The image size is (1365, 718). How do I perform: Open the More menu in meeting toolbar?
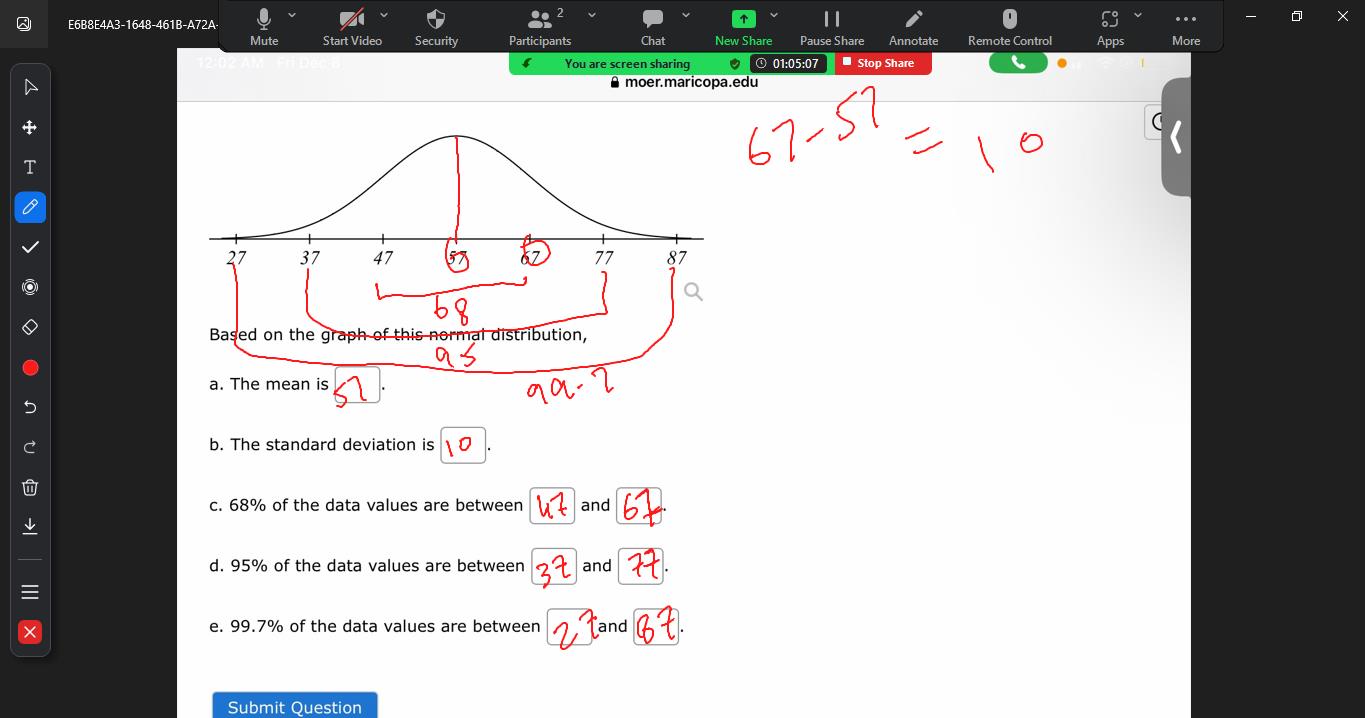[1186, 26]
